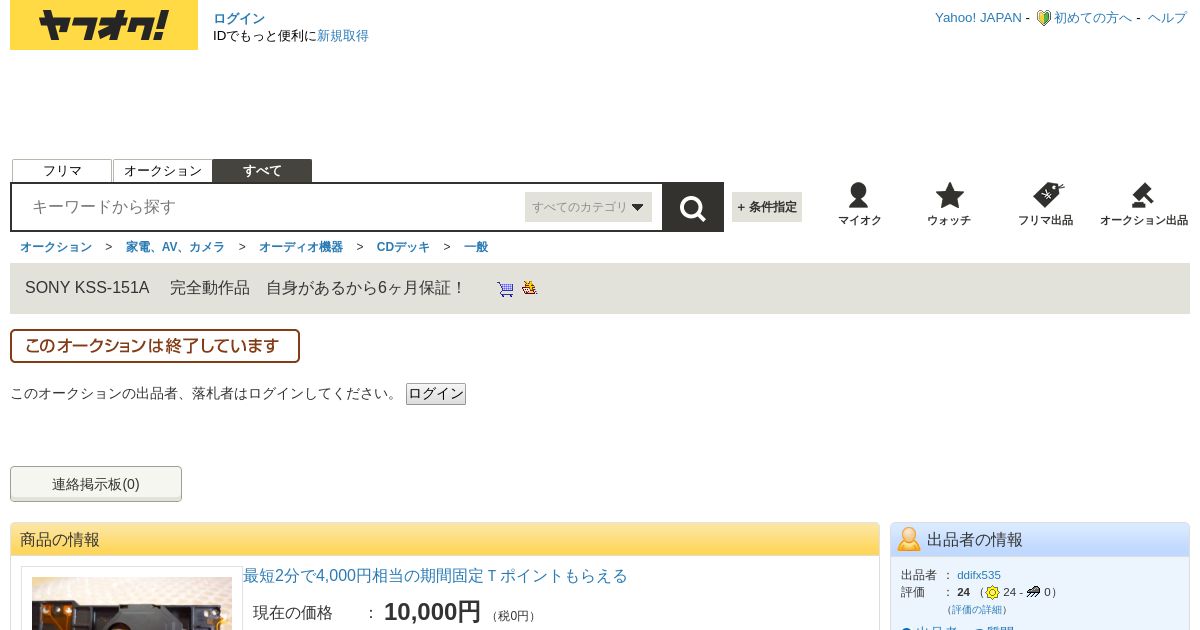Open the 連絡掲示板(0) button
This screenshot has height=630, width=1200.
point(96,484)
